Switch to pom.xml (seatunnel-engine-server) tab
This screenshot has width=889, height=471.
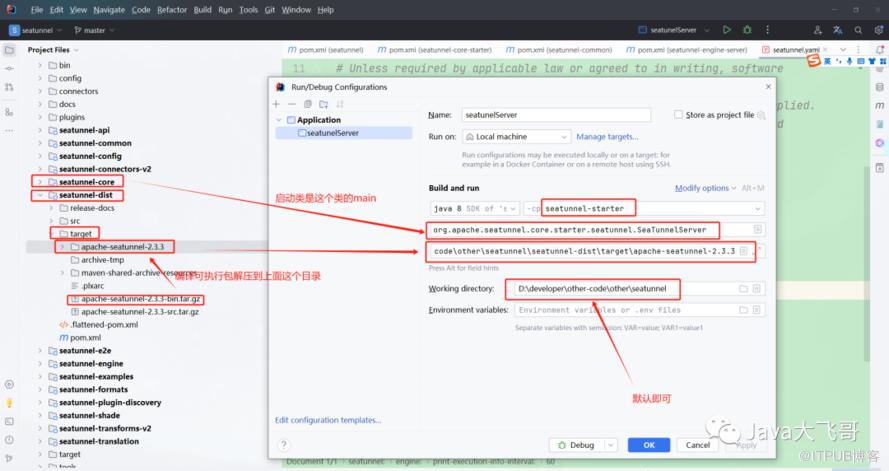coord(686,50)
